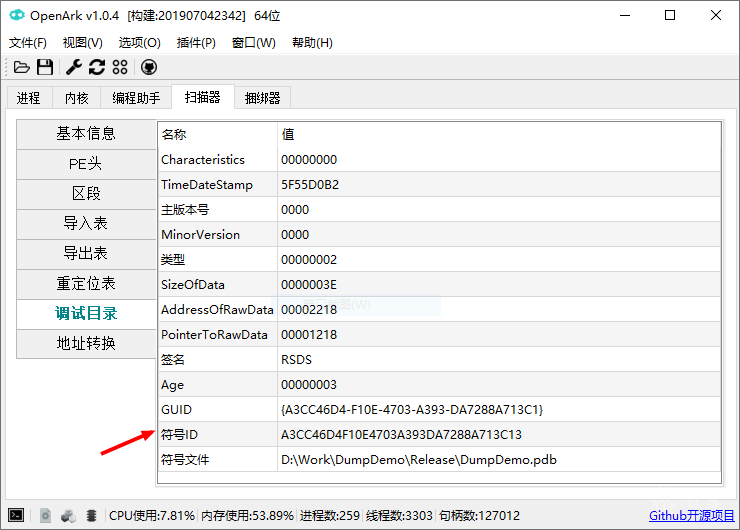This screenshot has height=530, width=740.
Task: Open the 窗口(W) menu
Action: tap(253, 43)
